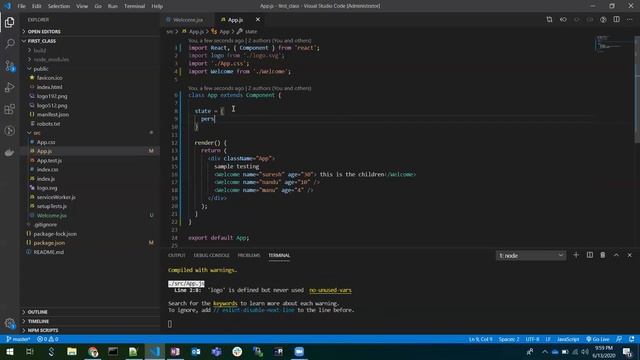Click the errors and warnings count in the status bar
Screen dimensions: 640x360
[x=48, y=339]
